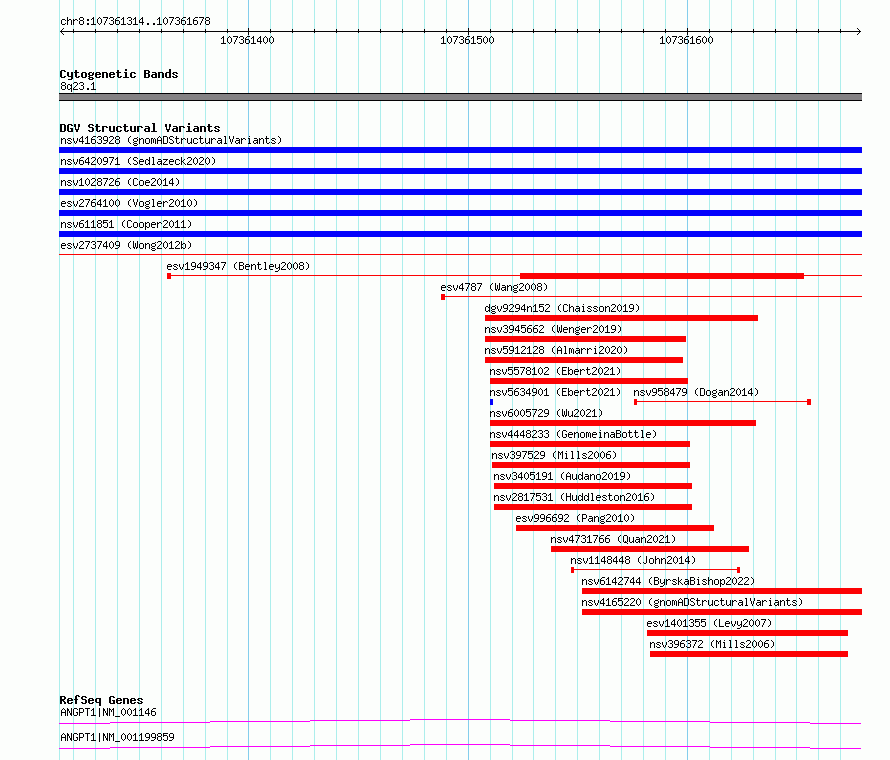Click nsv5634901 Ebert2021 label
The image size is (890, 760).
pos(555,392)
